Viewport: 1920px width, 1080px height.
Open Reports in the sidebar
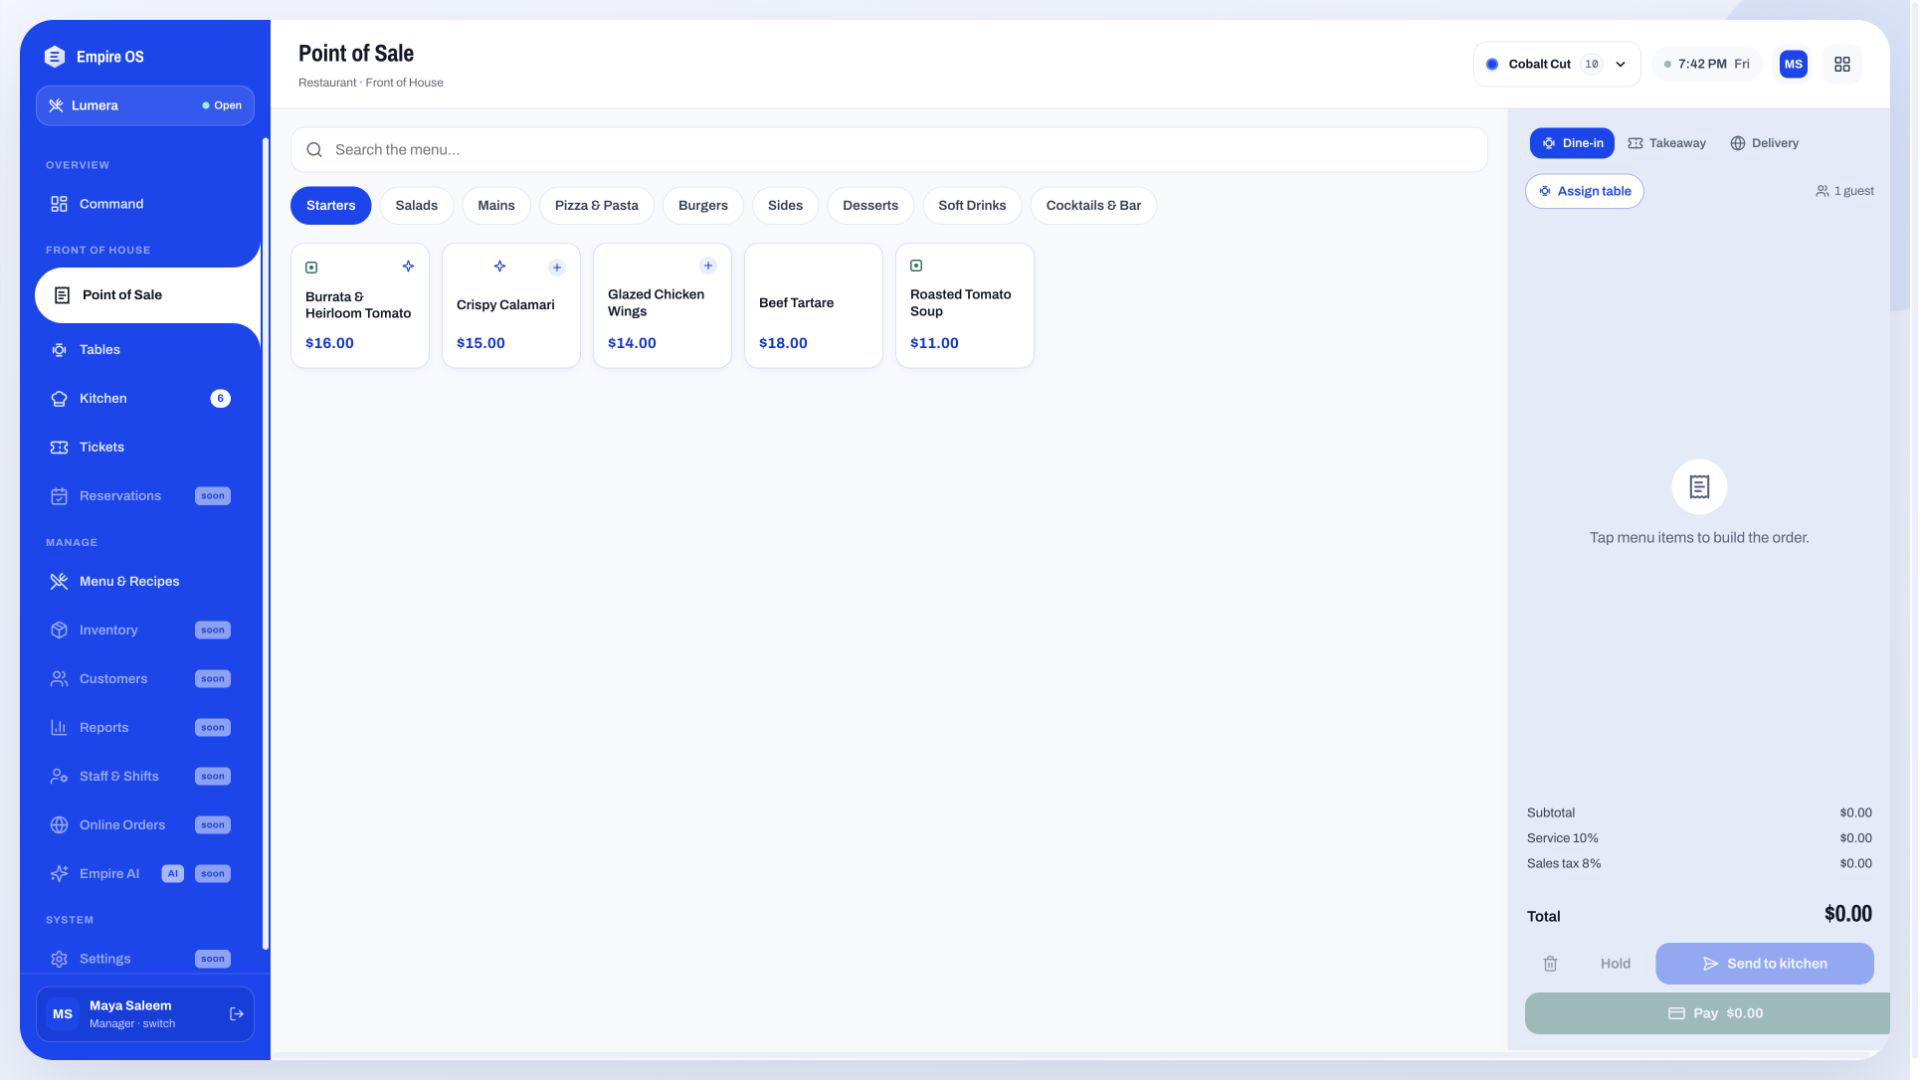tap(147, 728)
